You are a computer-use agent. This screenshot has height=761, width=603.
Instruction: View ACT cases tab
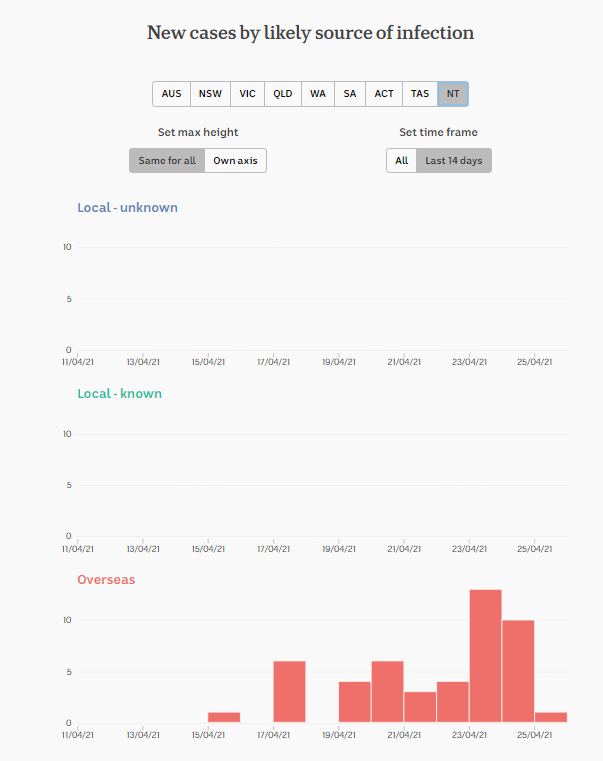[x=384, y=94]
